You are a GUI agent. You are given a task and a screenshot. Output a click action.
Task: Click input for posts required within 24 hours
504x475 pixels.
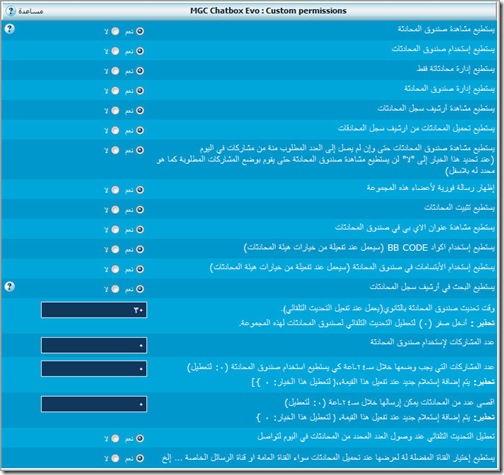94,369
